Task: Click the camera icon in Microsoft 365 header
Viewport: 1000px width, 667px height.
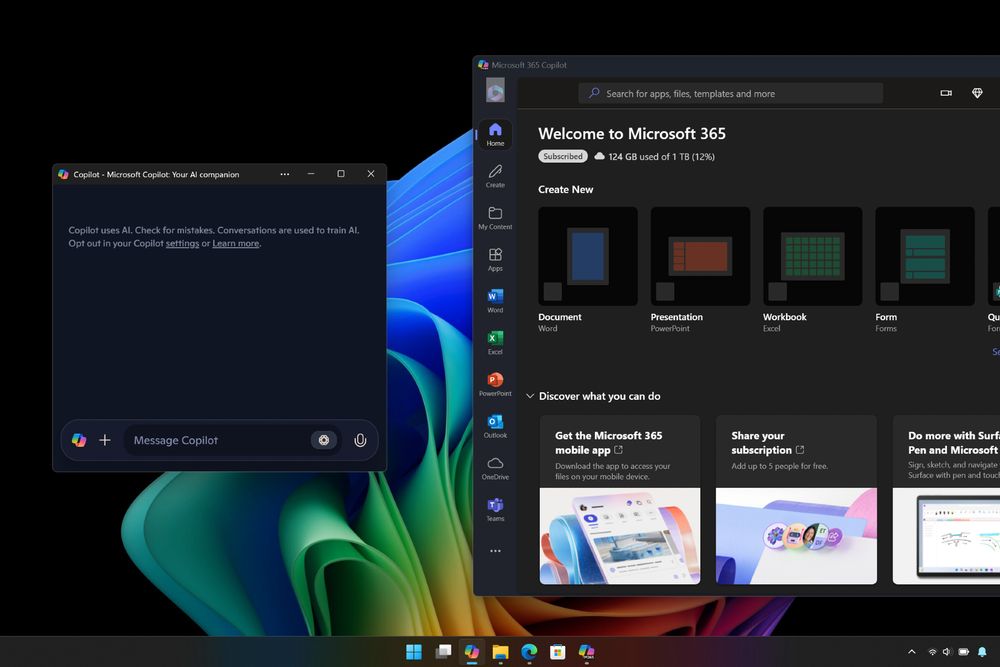Action: click(x=946, y=93)
